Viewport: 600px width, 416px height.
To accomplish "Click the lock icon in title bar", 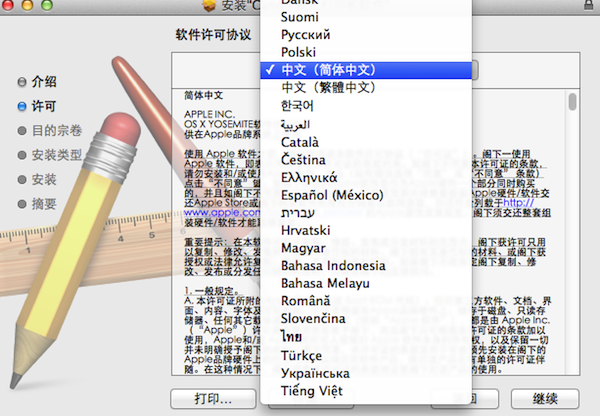I will [588, 5].
